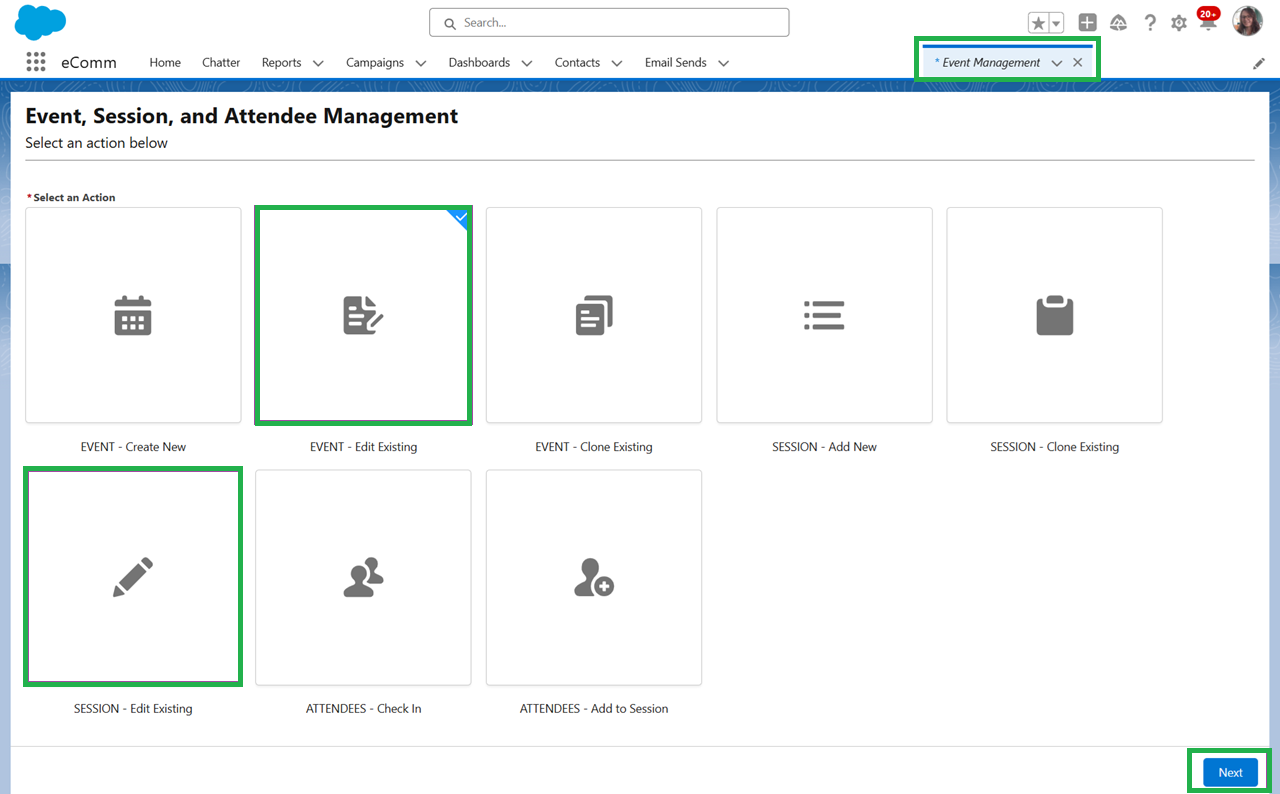Click the Salesforce cloud logo
Viewport: 1280px width, 794px height.
(40, 22)
